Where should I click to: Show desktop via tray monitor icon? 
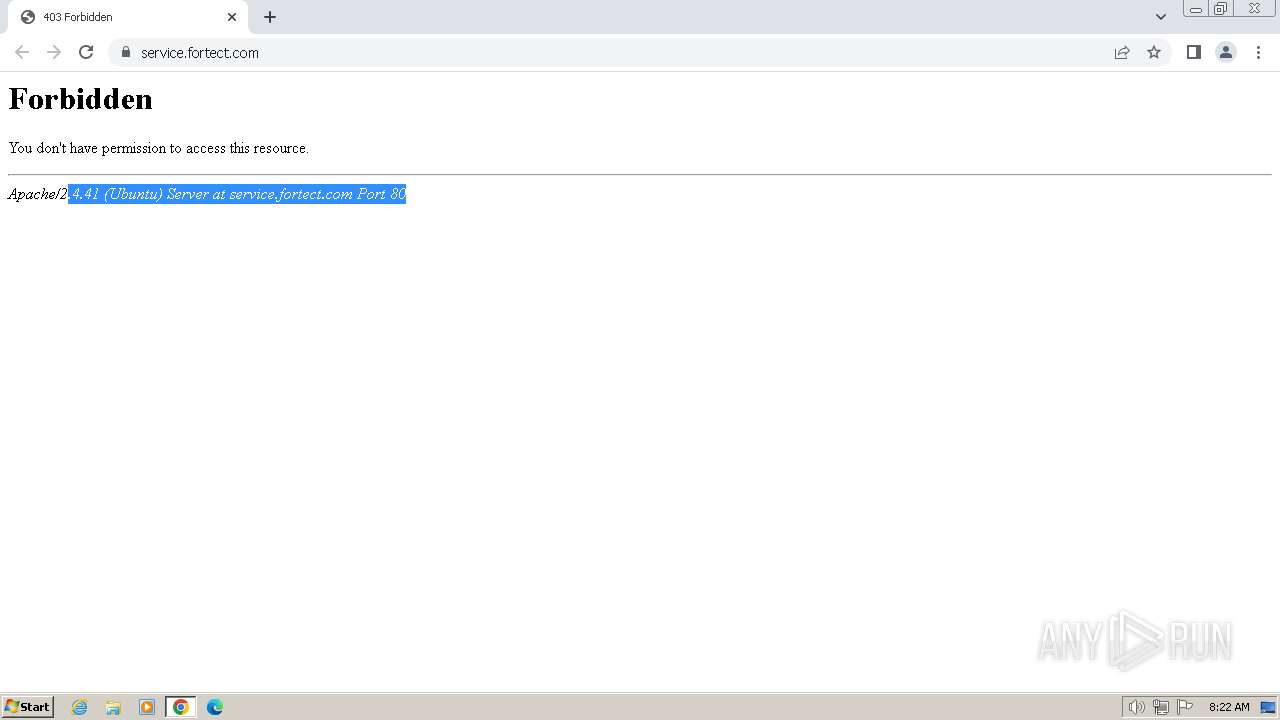[1268, 707]
